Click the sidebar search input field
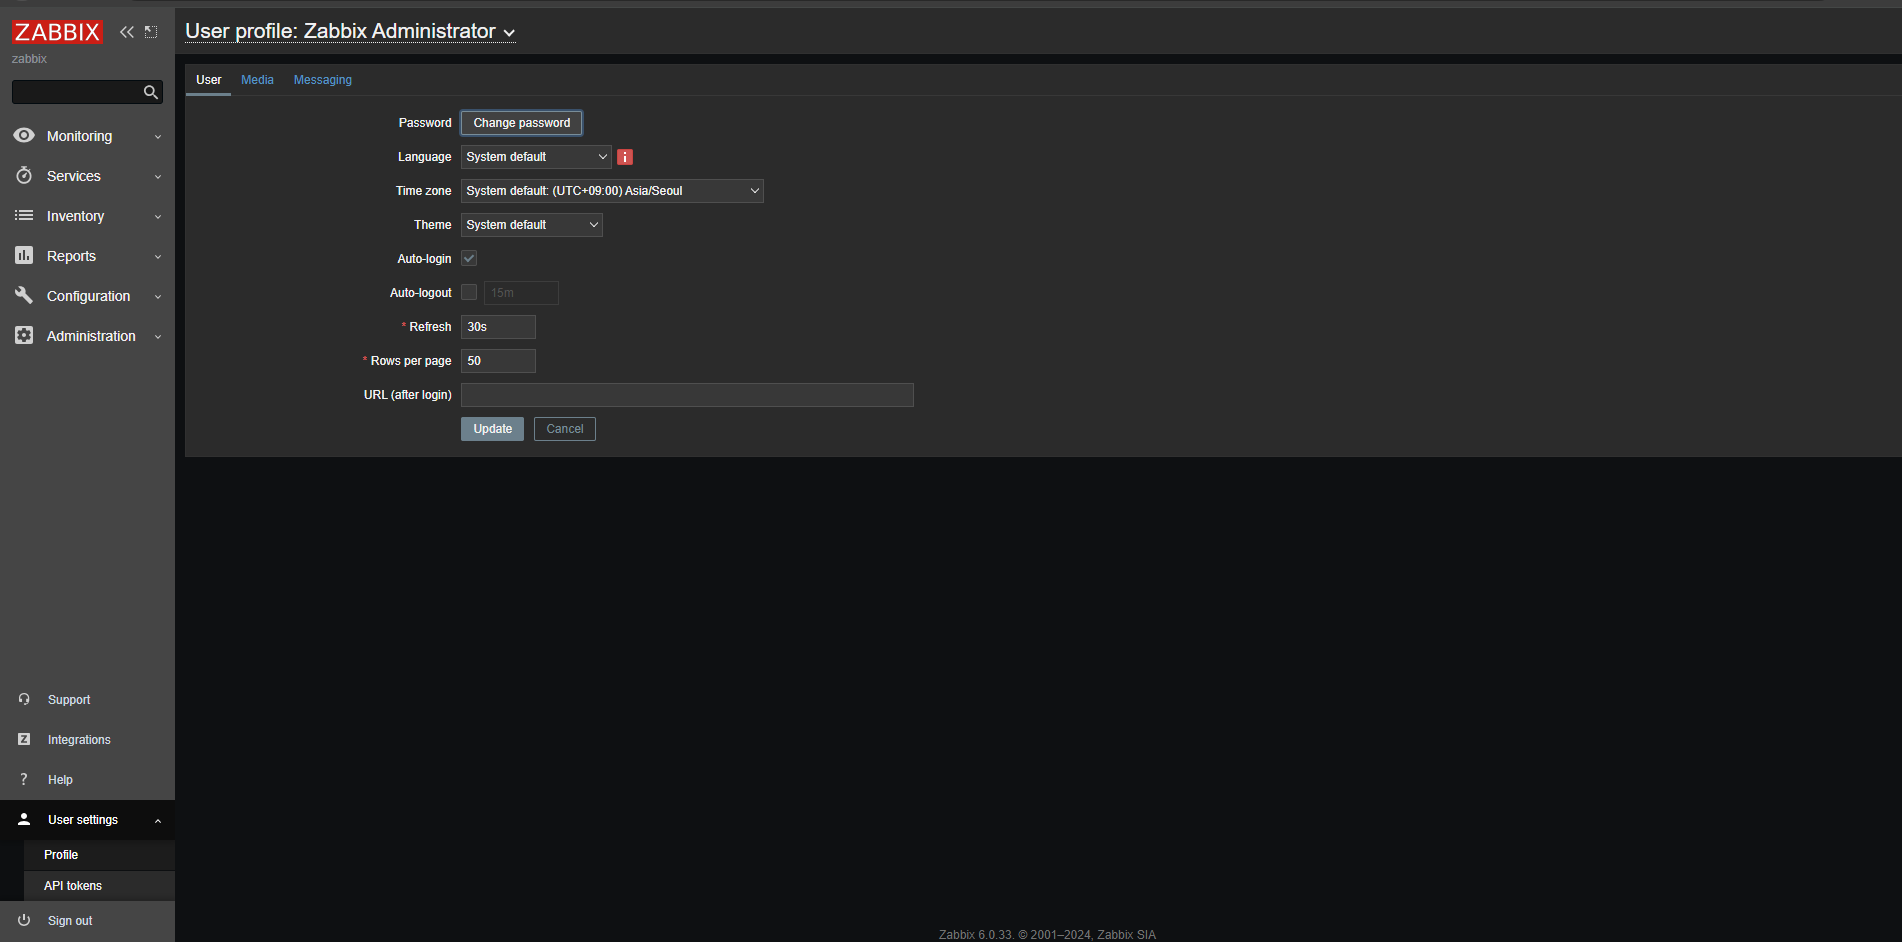The width and height of the screenshot is (1902, 942). pos(77,92)
